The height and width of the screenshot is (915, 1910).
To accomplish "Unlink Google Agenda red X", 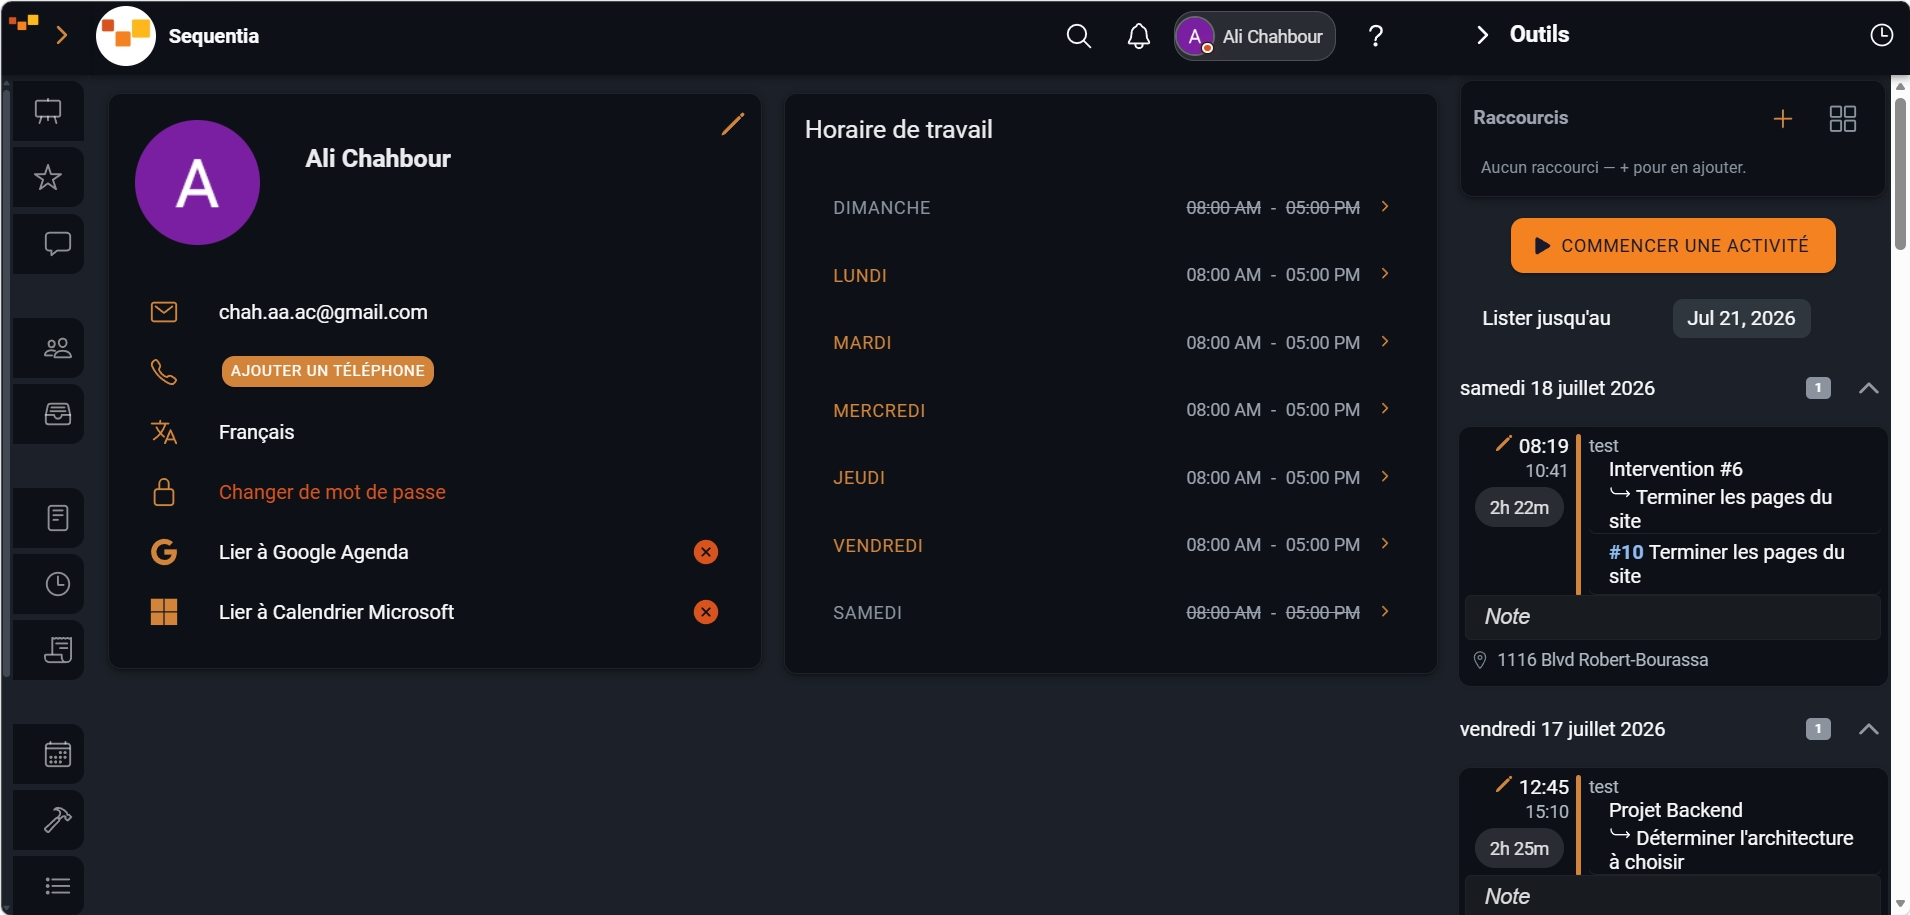I will (x=706, y=552).
